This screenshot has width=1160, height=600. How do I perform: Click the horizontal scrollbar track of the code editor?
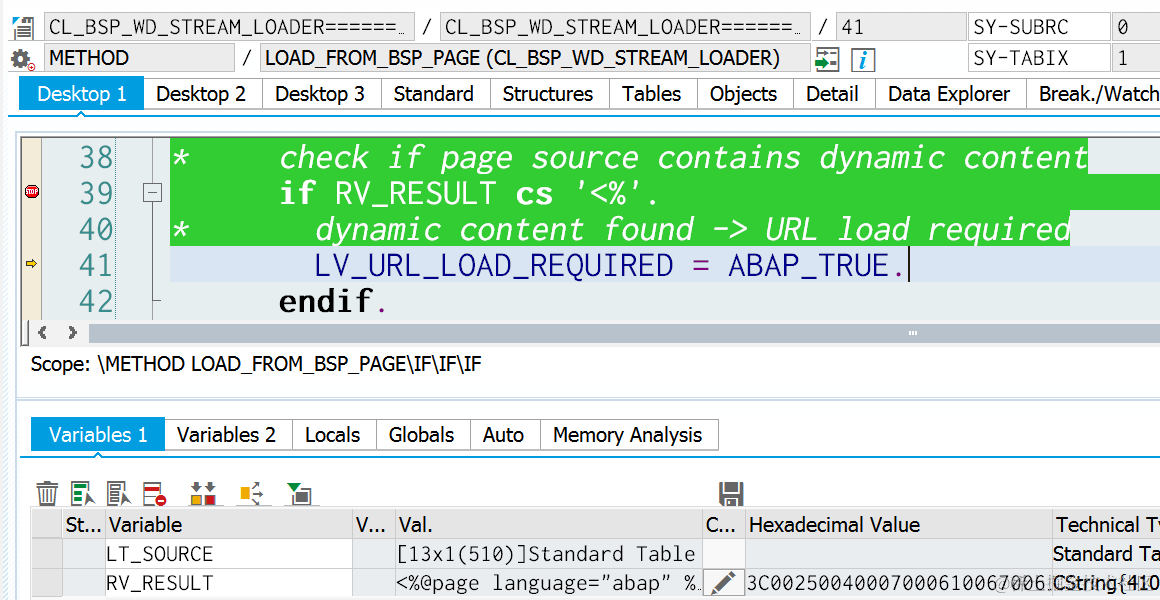tap(624, 333)
